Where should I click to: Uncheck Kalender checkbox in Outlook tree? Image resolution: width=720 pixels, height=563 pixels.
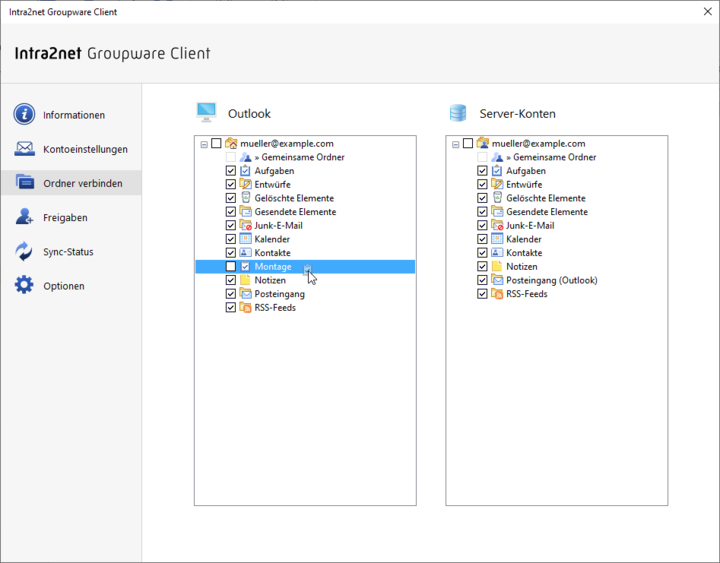pos(231,239)
